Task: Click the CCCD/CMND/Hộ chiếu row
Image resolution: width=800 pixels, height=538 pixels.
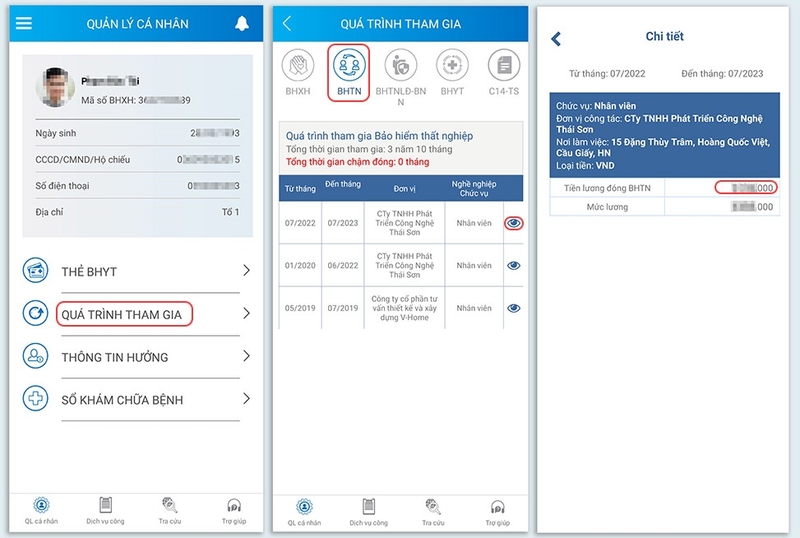Action: click(137, 159)
